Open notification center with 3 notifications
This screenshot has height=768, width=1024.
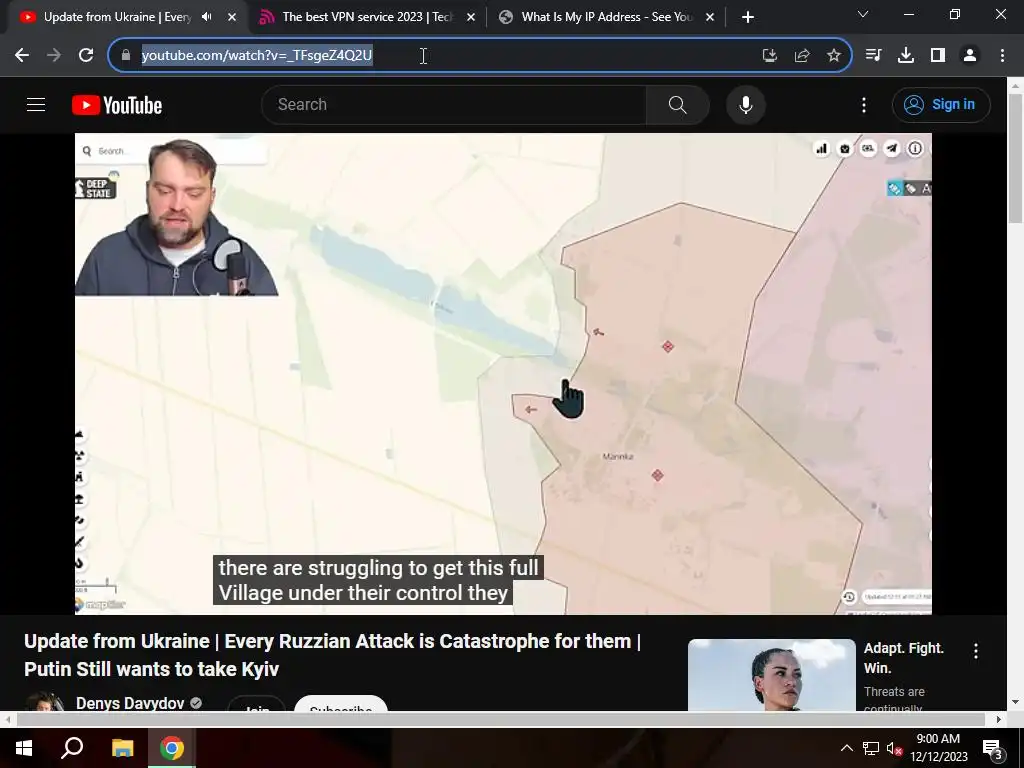click(x=993, y=748)
